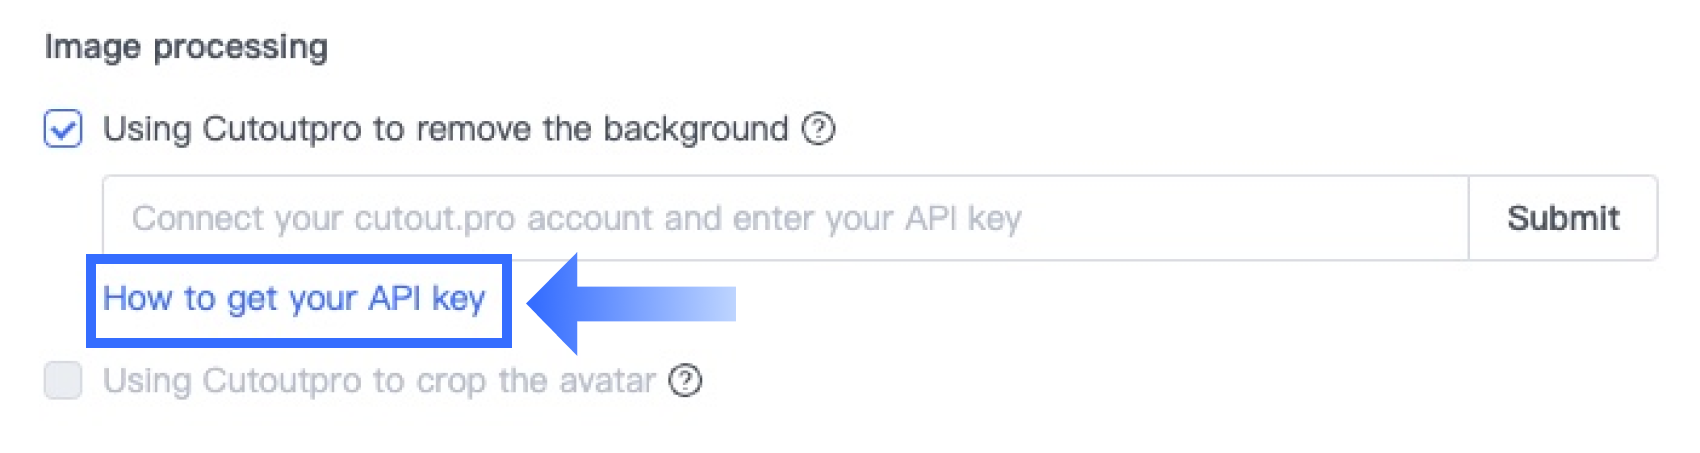The height and width of the screenshot is (453, 1700).
Task: Focus the Connect your cutout.pro account text box
Action: click(784, 218)
